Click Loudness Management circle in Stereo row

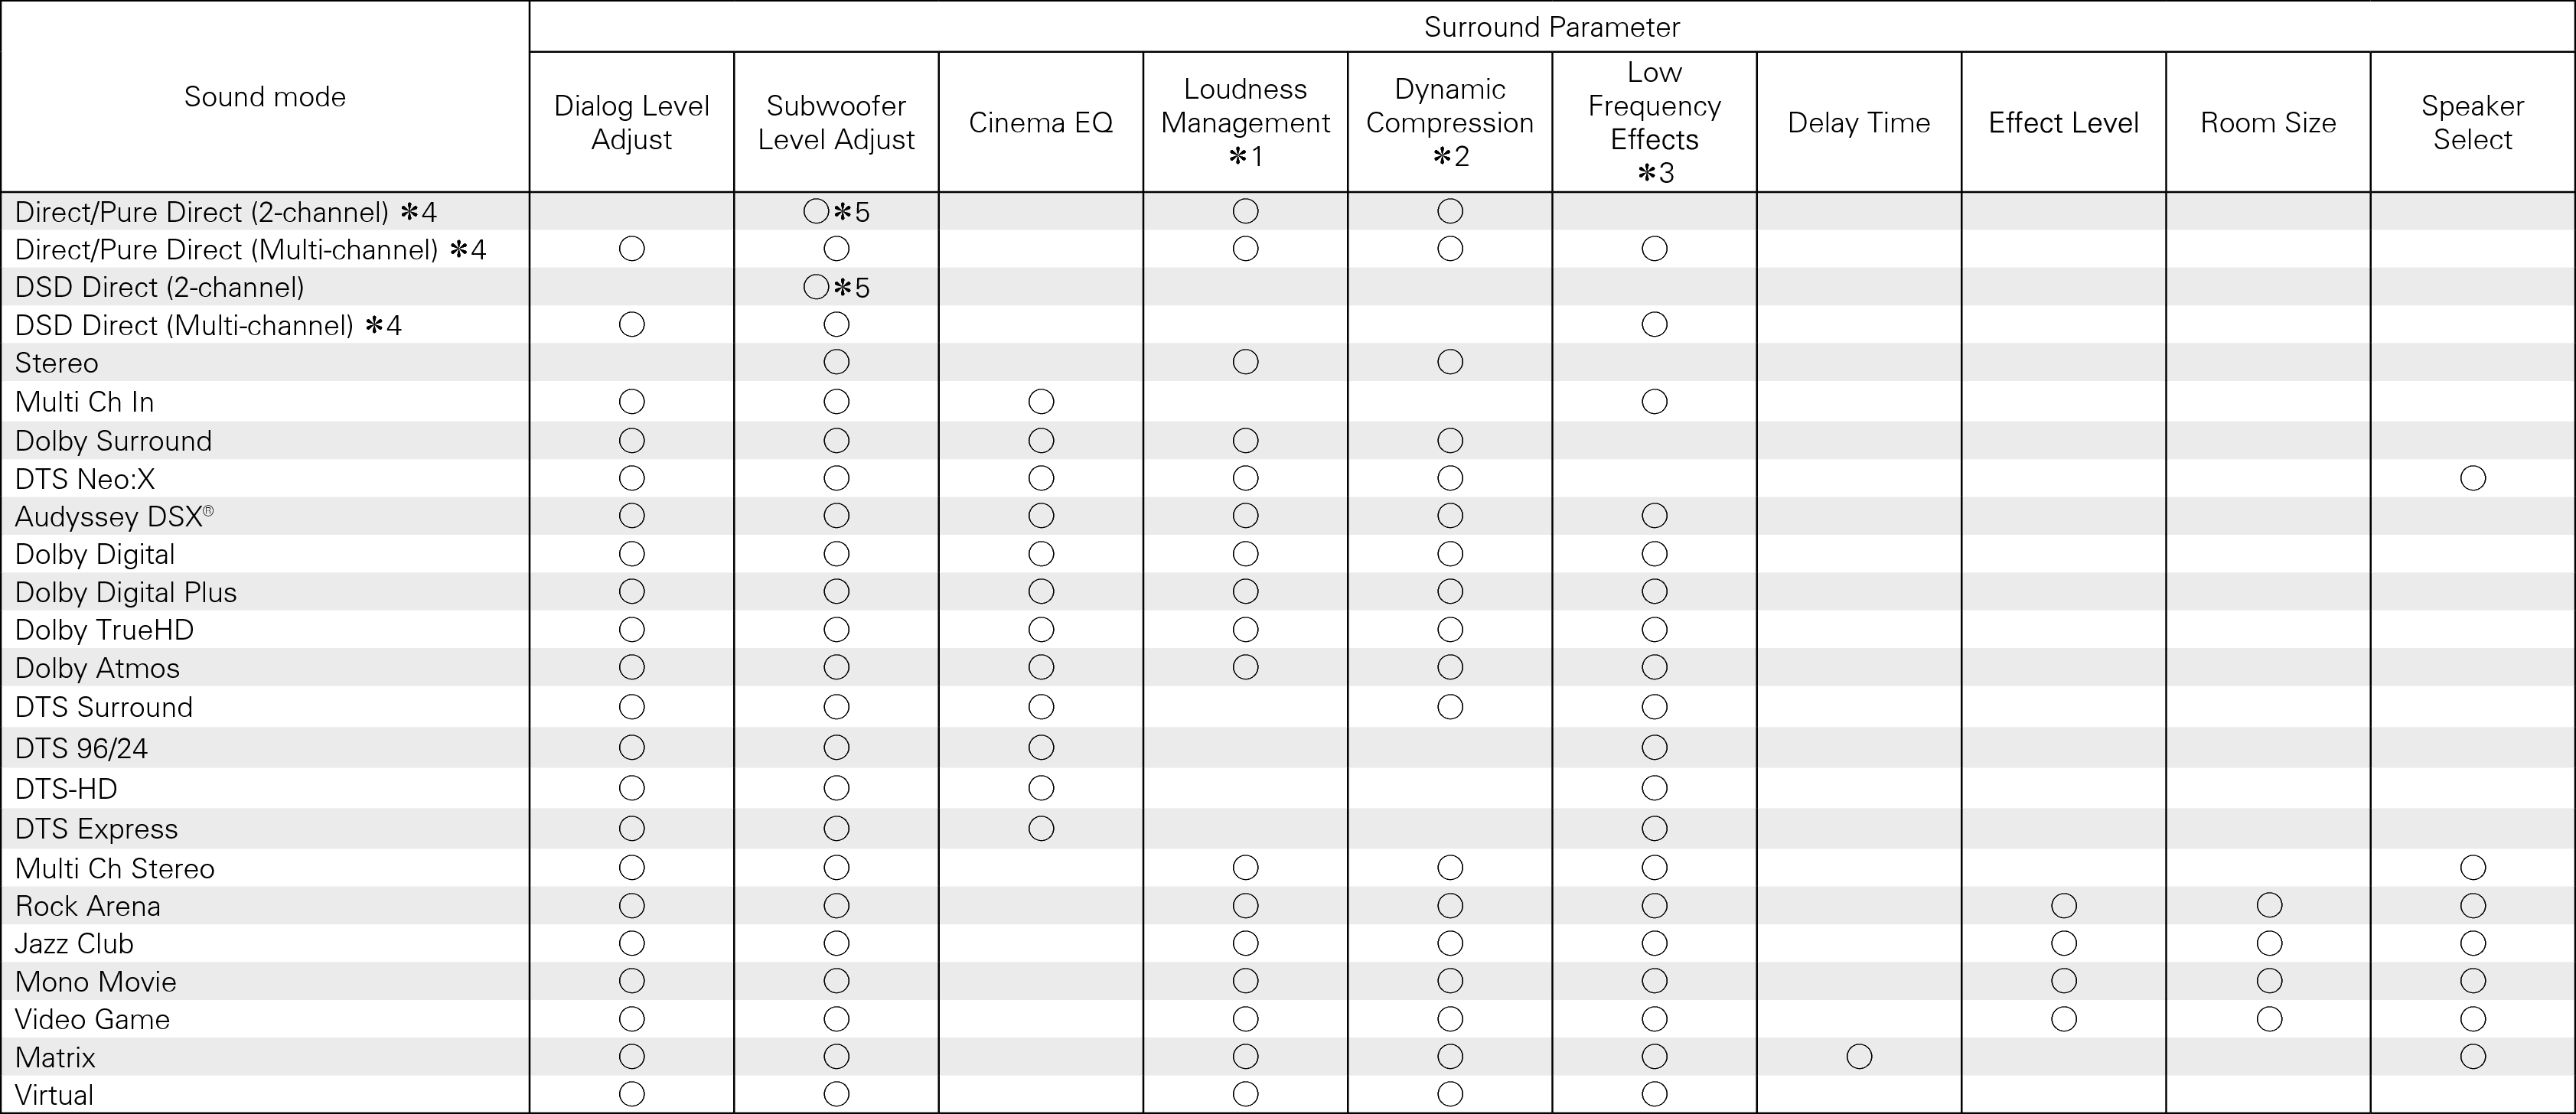pyautogui.click(x=1246, y=362)
